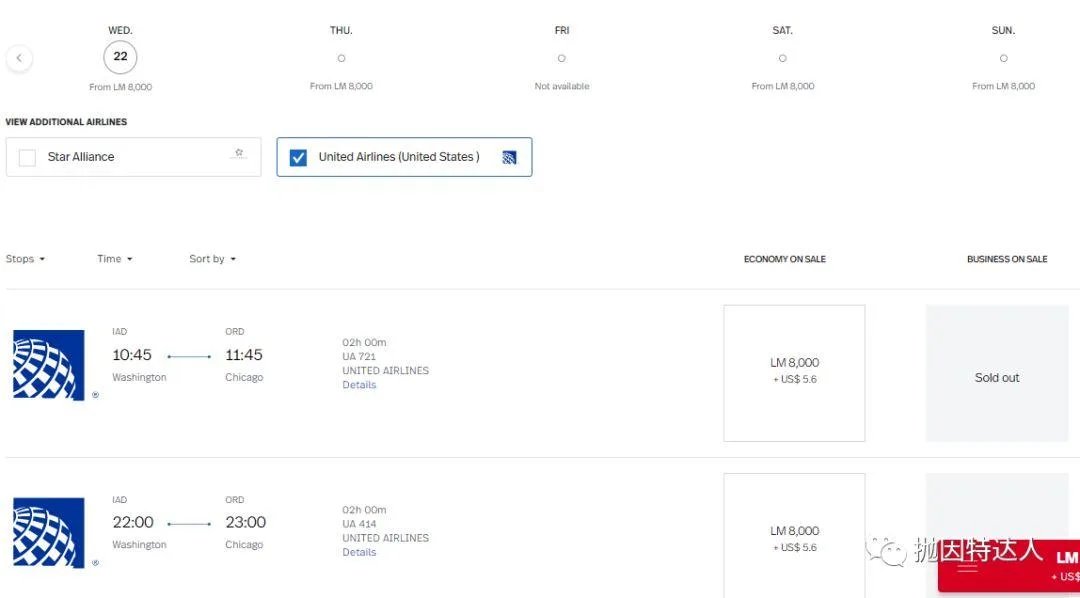Click United logo for flight UA 721
1080x598 pixels.
49,366
